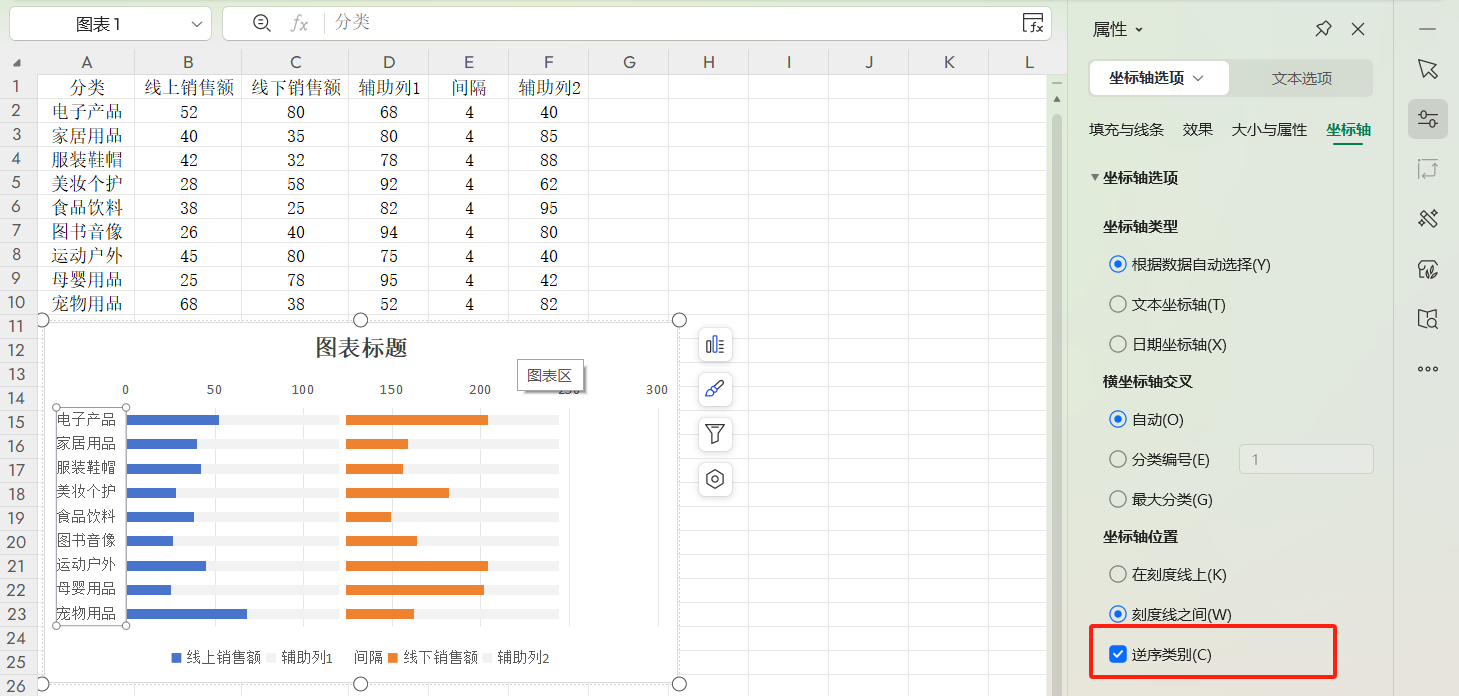
Task: Open the chart elements quick settings icon
Action: point(714,344)
